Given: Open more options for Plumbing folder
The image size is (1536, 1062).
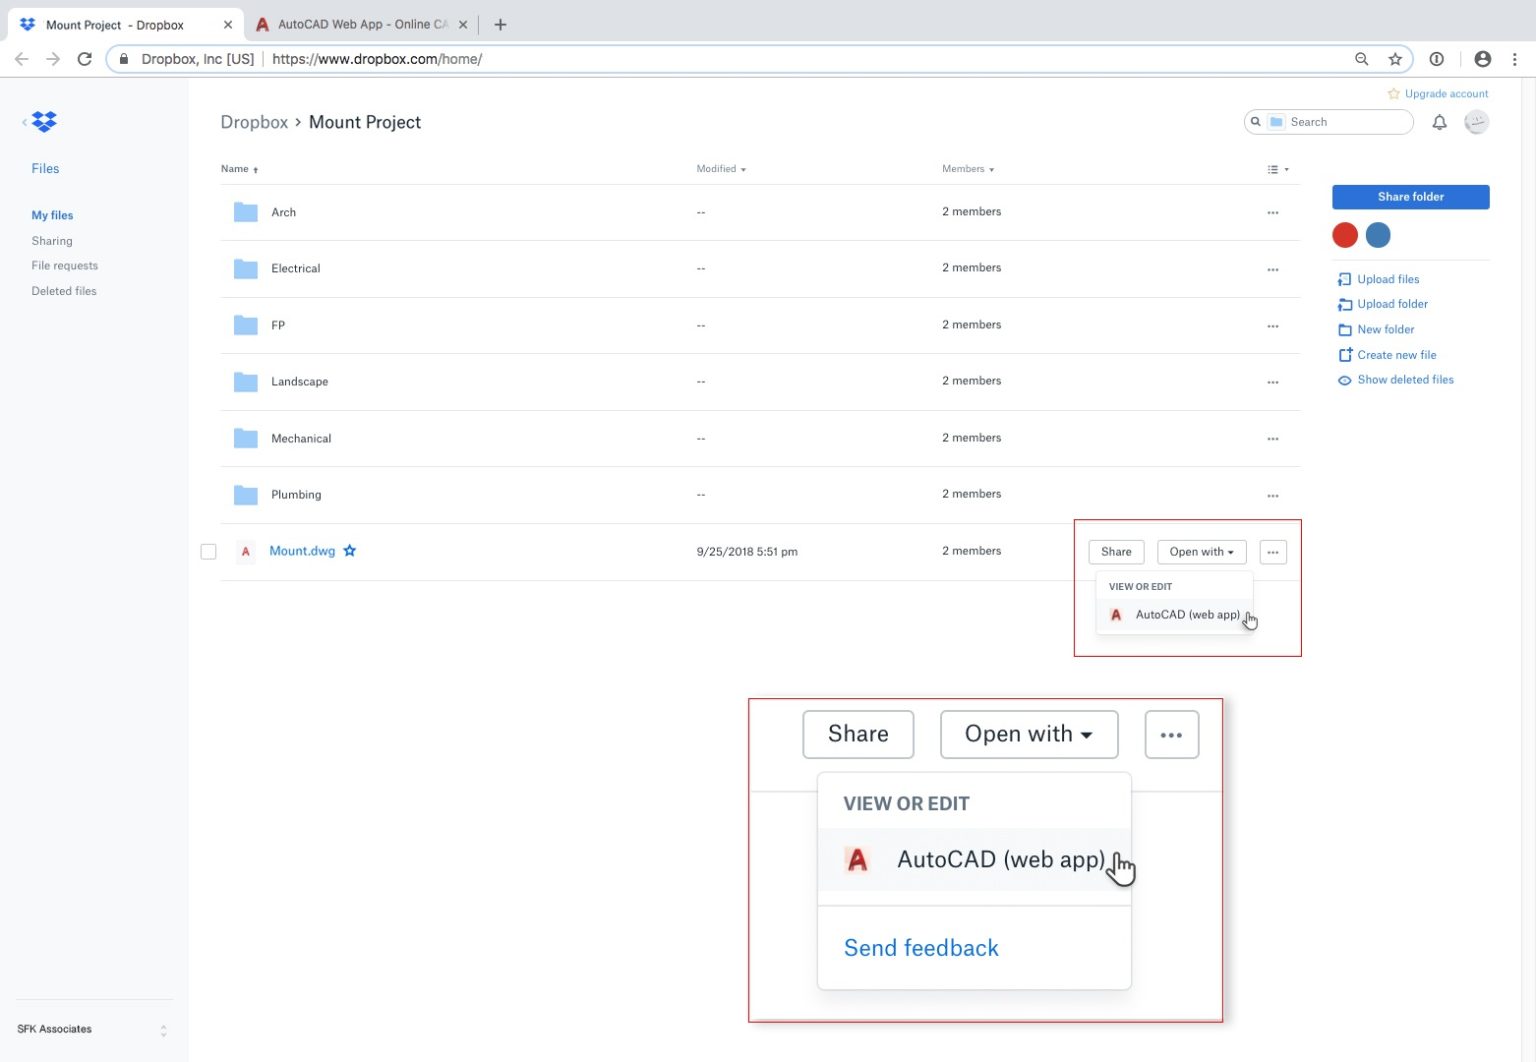Looking at the screenshot, I should click(1273, 495).
